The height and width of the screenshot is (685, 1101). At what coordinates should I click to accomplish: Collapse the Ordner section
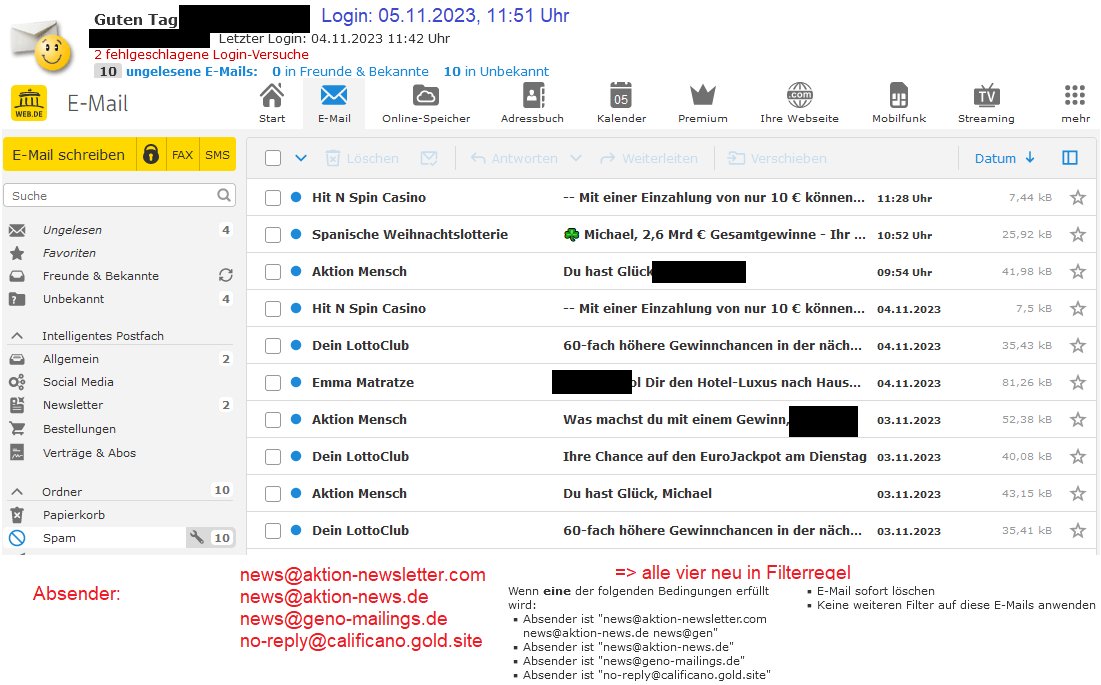18,491
